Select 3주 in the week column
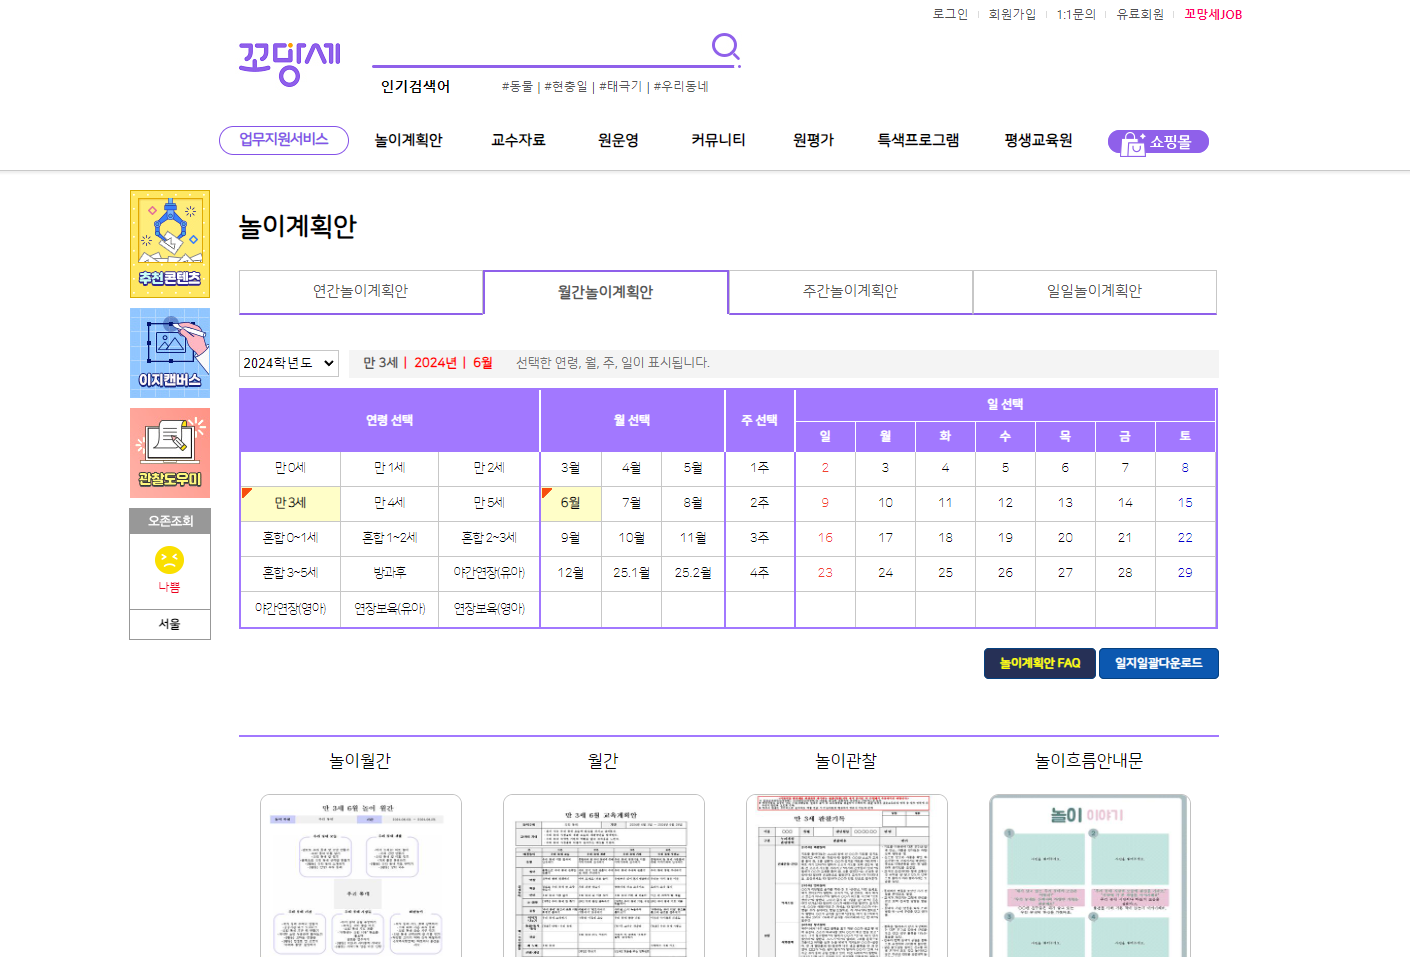1410x957 pixels. pos(759,538)
